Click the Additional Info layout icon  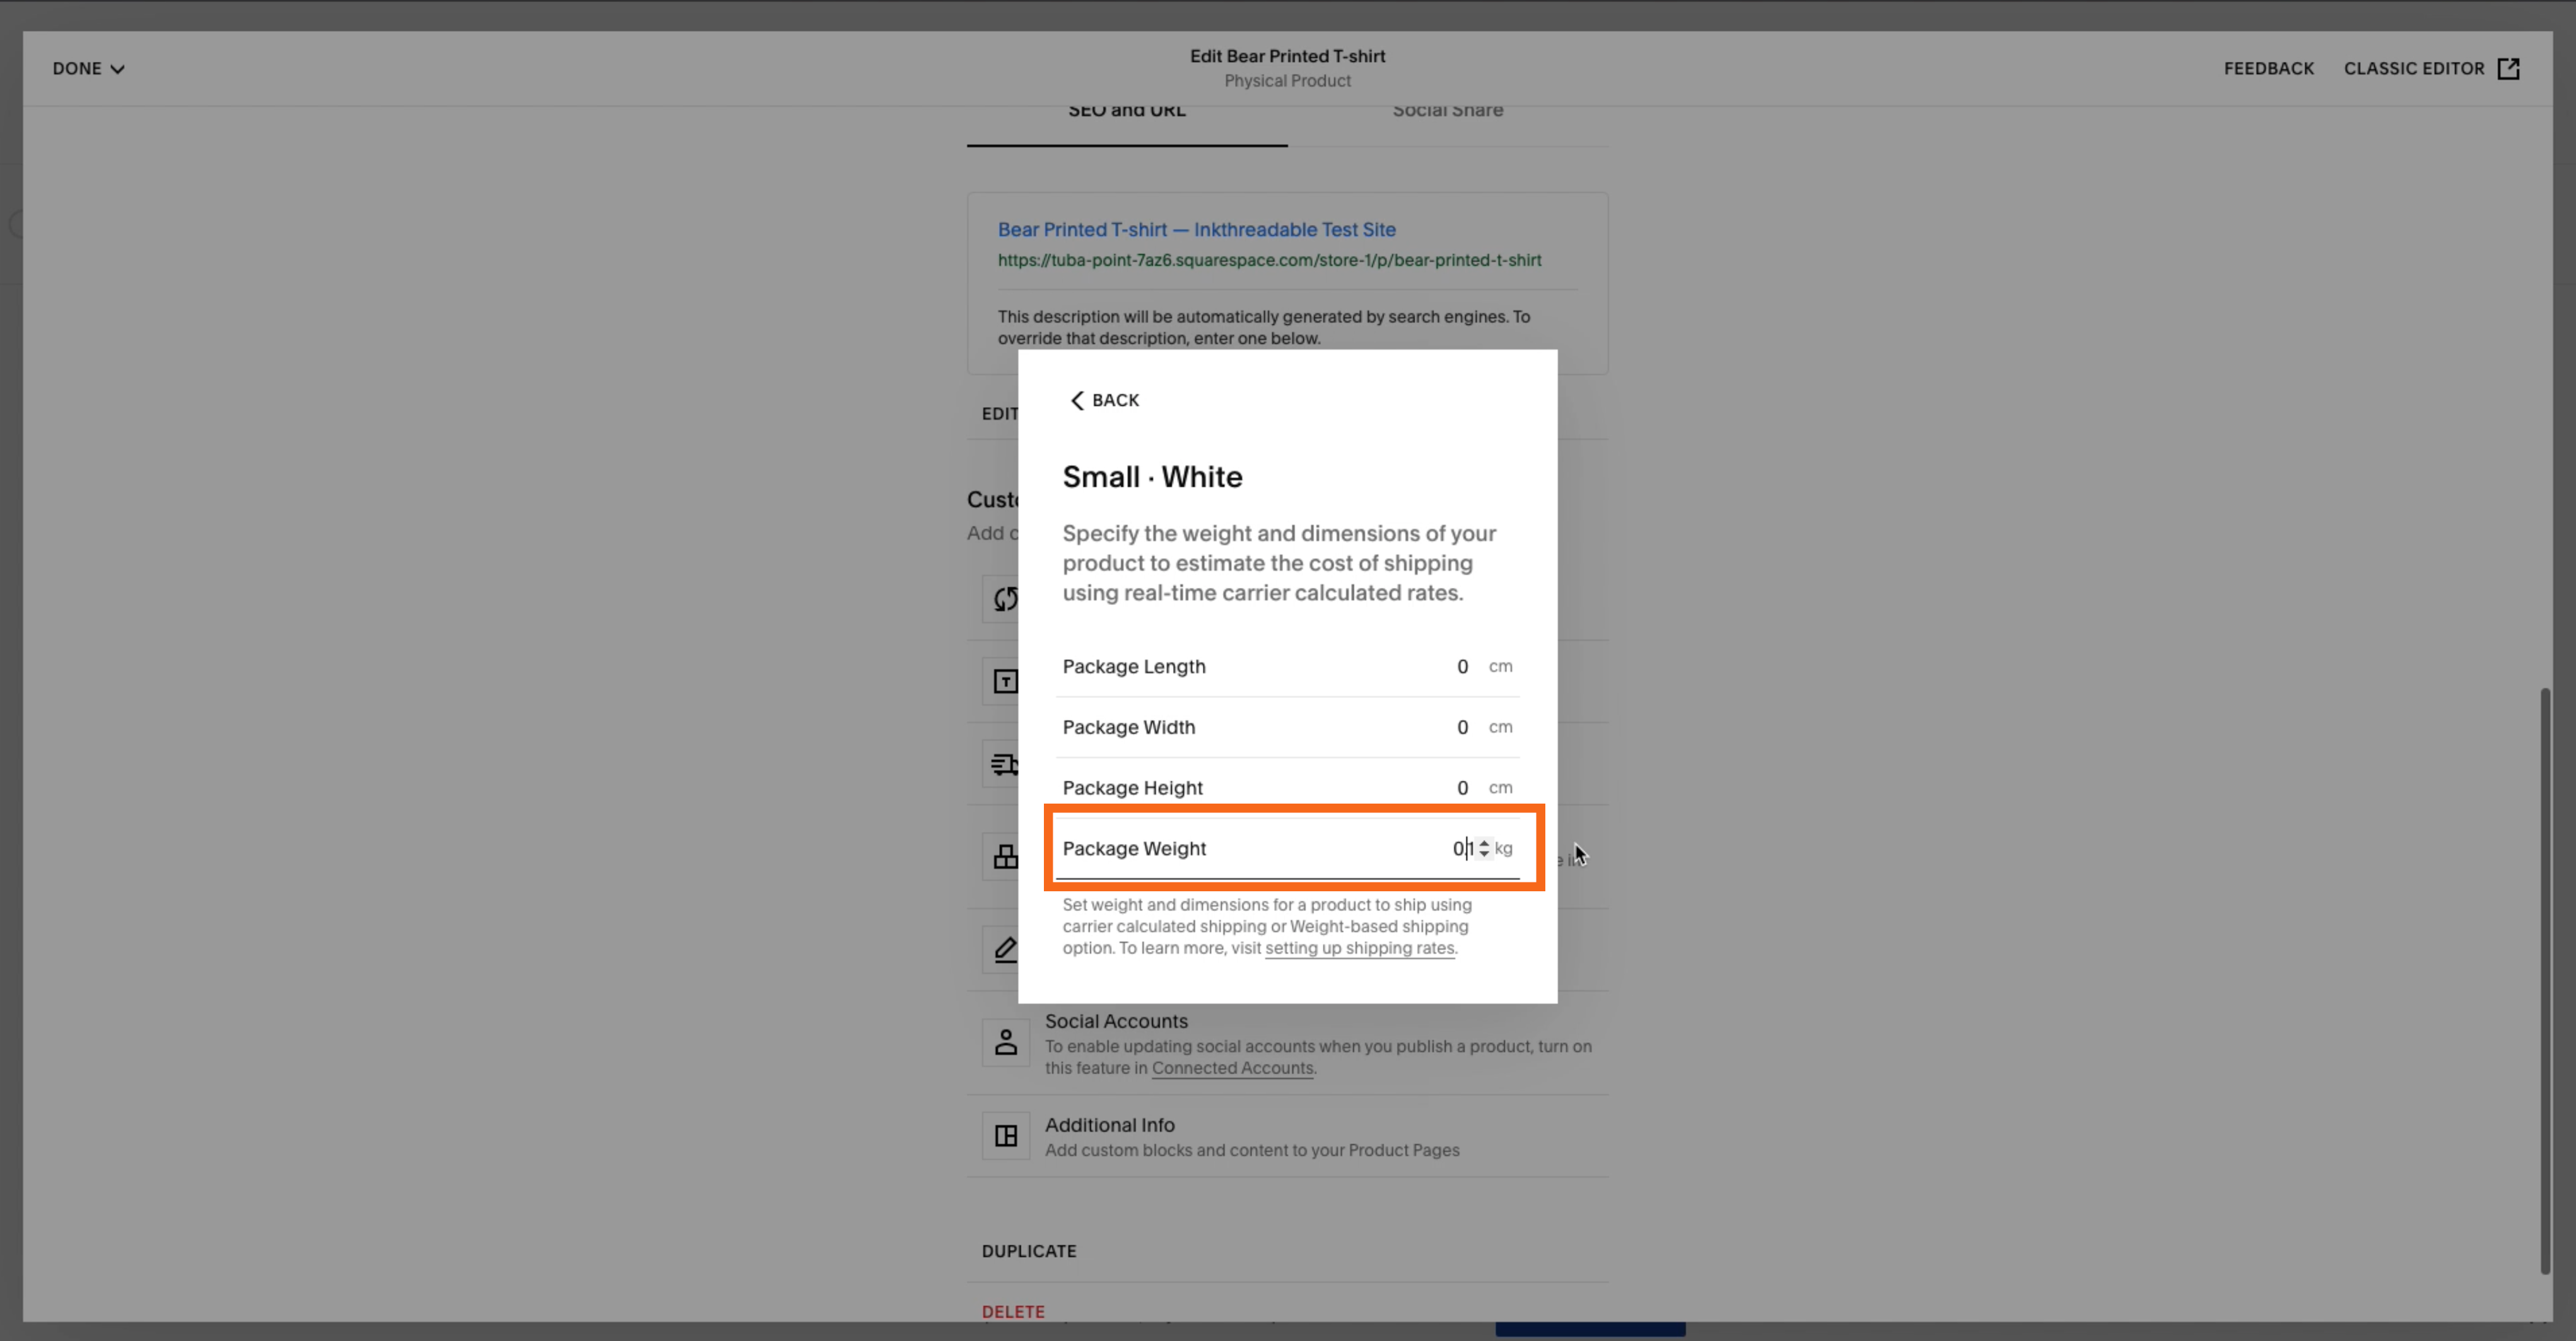pyautogui.click(x=1005, y=1136)
